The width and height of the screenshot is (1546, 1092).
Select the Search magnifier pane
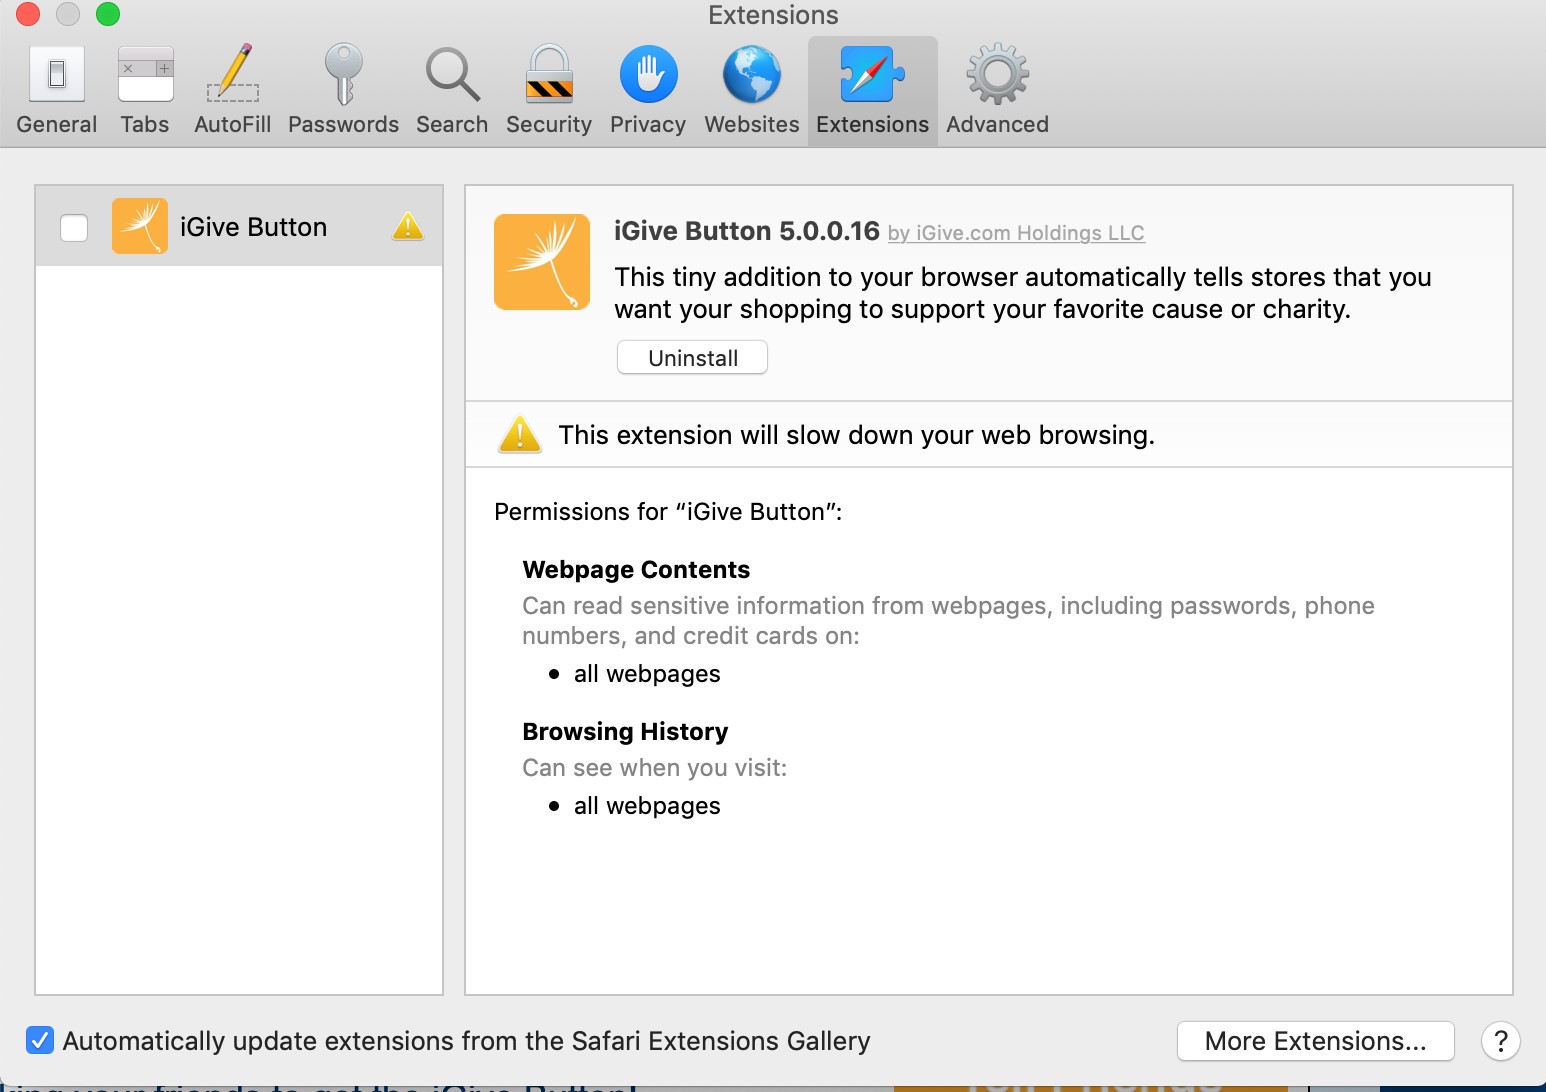point(452,91)
